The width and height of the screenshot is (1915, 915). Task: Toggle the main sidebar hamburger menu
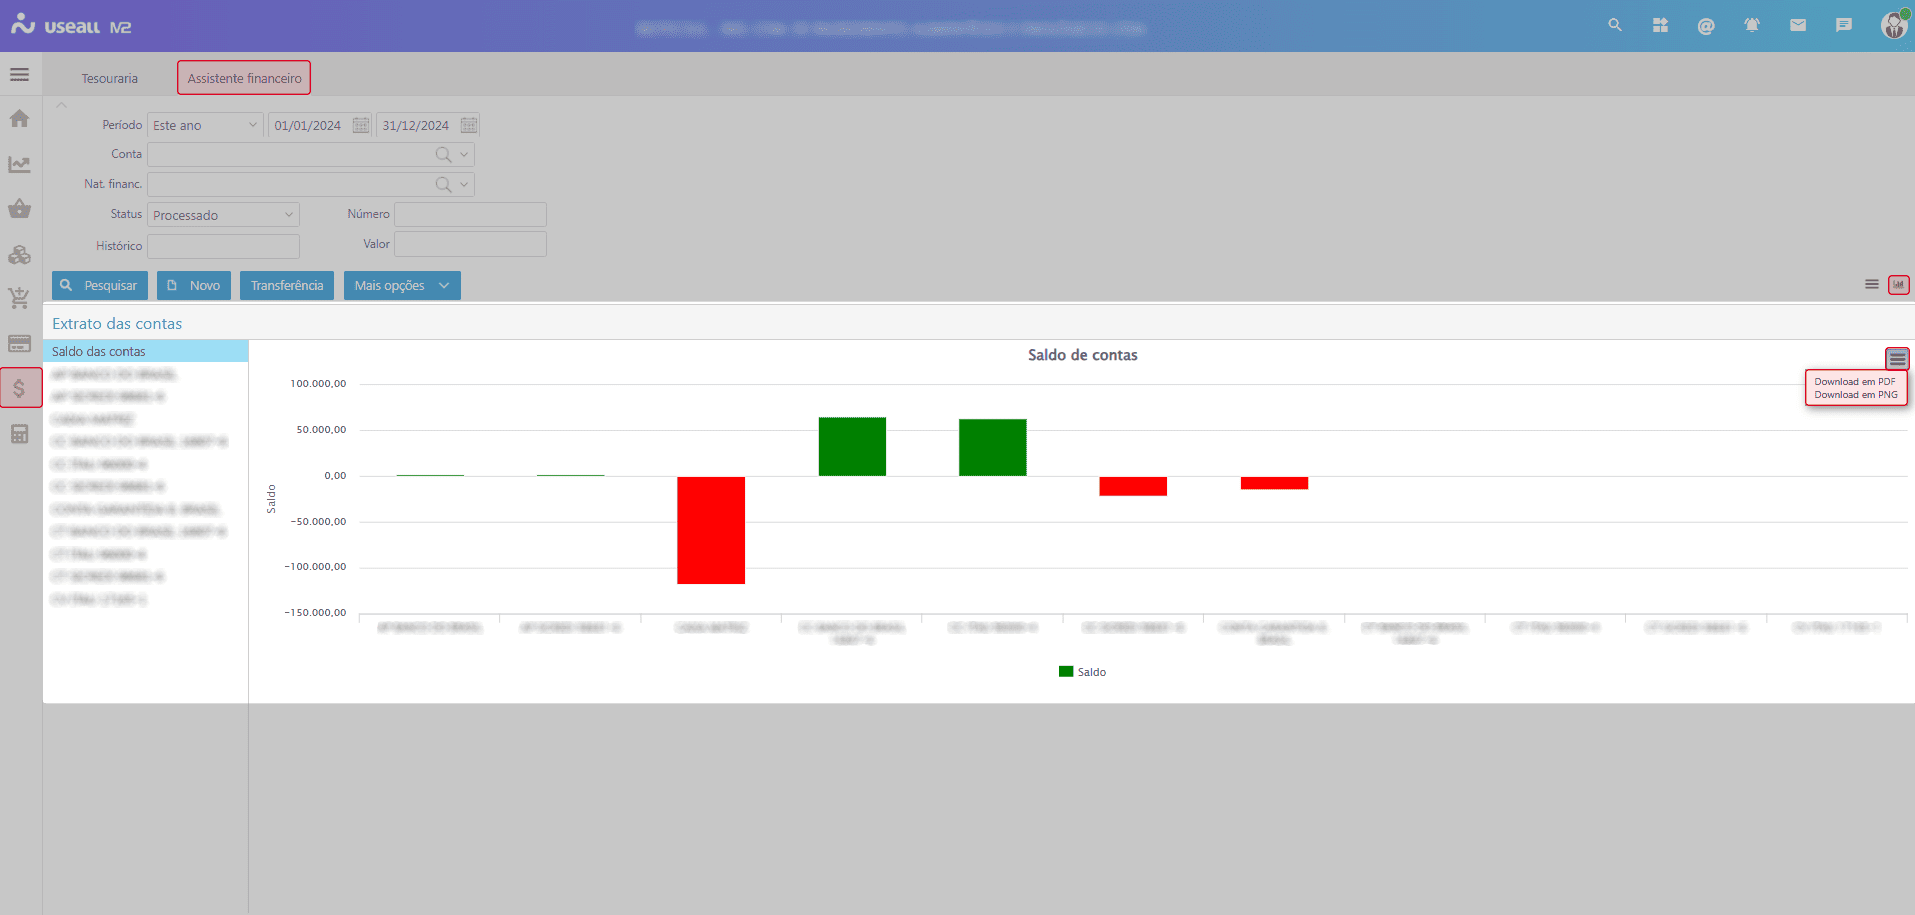tap(19, 75)
